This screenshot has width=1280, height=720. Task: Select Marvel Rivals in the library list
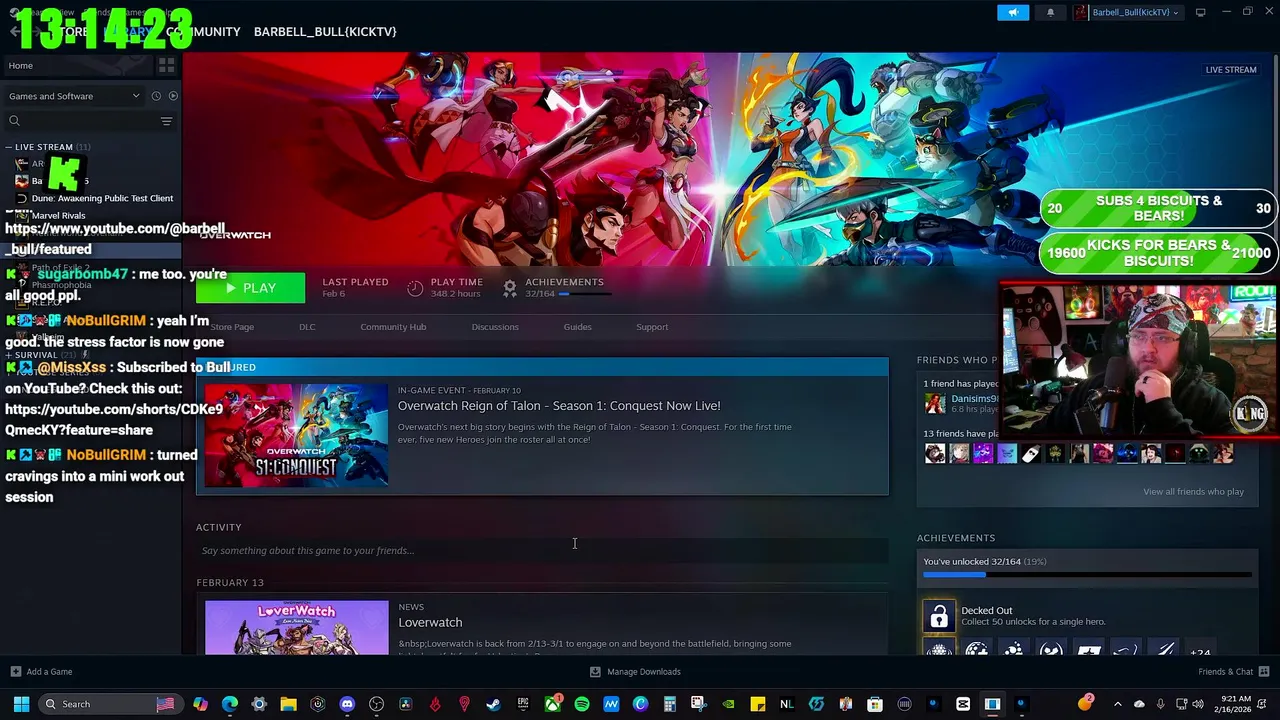[58, 215]
